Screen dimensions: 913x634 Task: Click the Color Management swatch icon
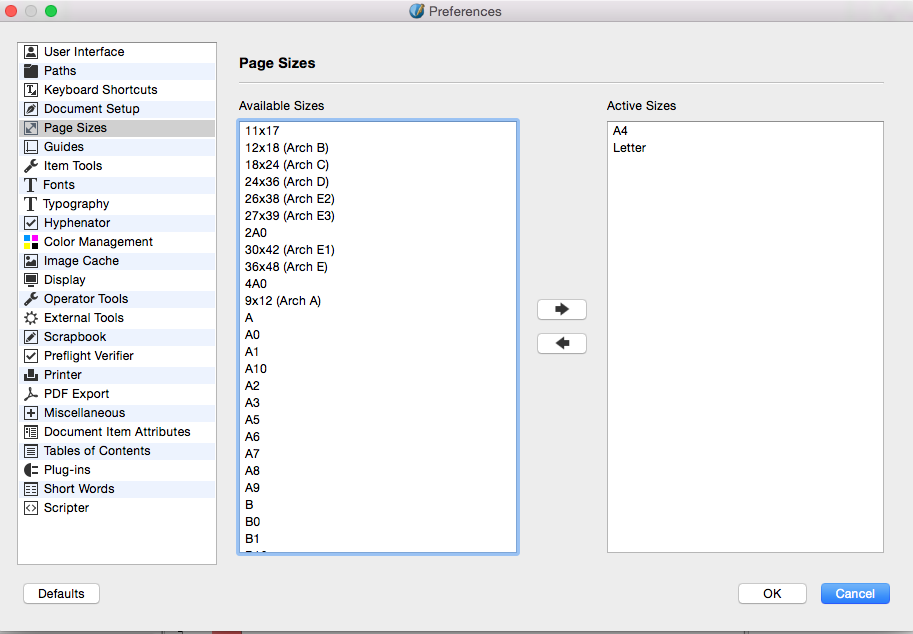coord(31,242)
